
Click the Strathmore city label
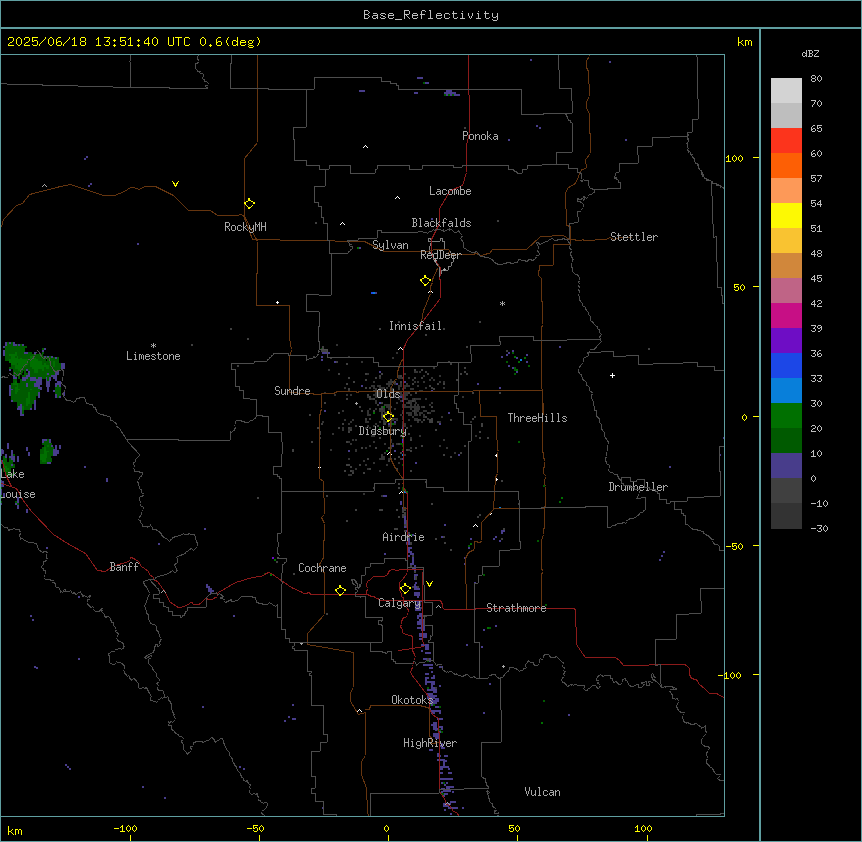click(516, 608)
